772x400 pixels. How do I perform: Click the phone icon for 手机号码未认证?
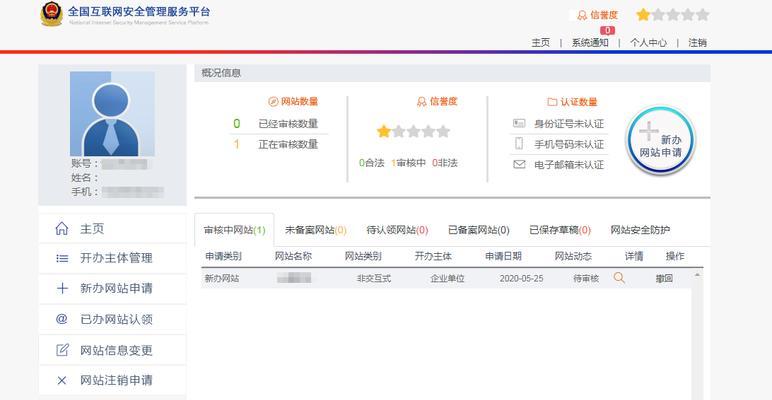pos(519,143)
